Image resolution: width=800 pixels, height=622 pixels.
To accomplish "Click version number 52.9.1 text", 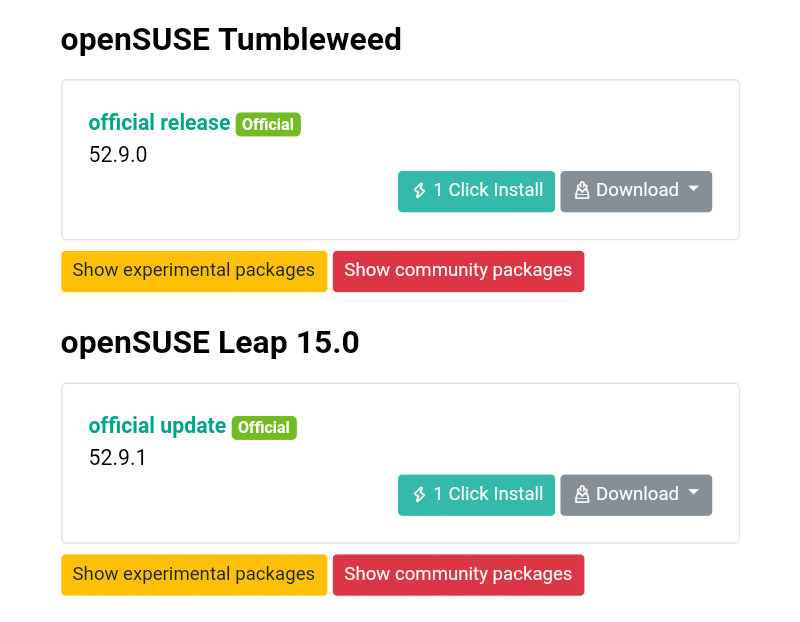I will [117, 458].
